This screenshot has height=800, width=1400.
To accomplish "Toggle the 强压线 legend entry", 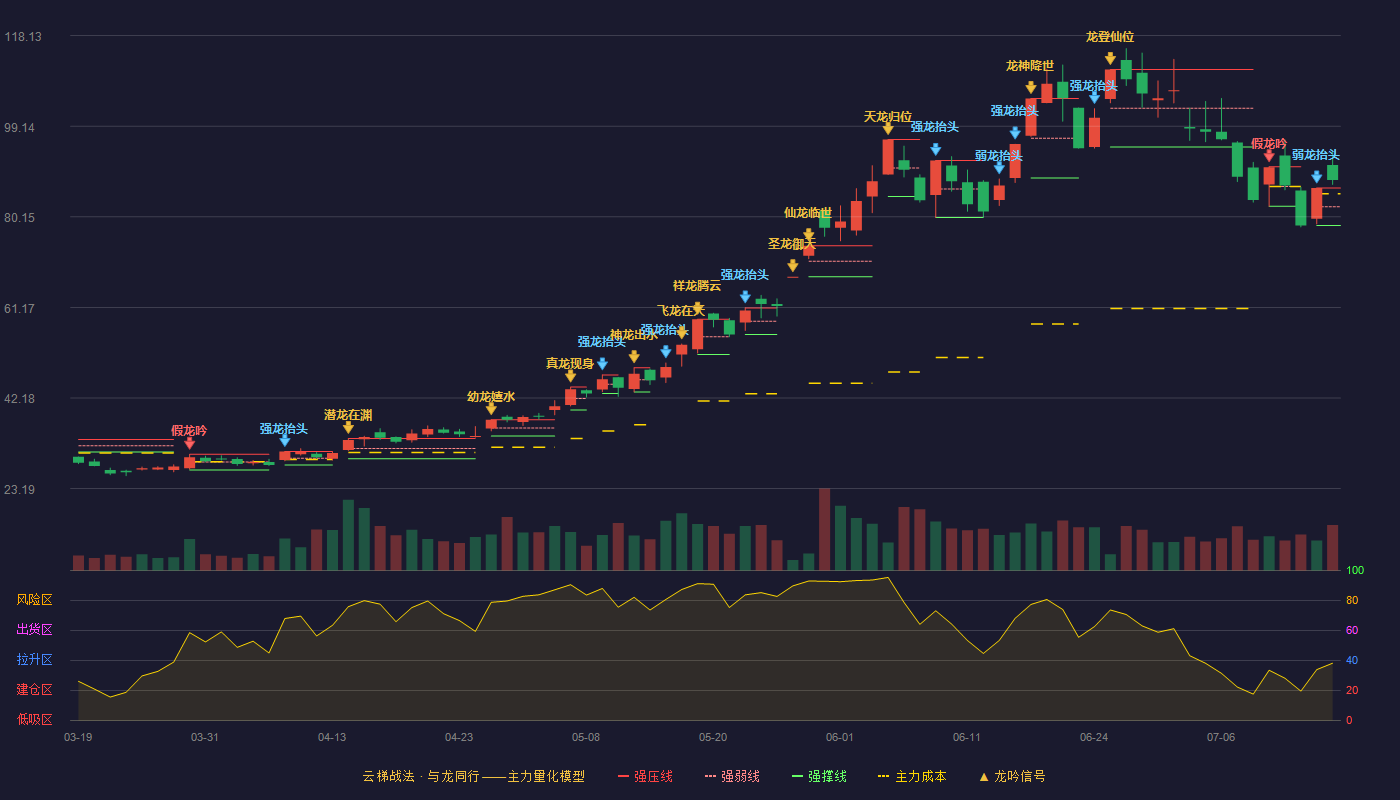I will pyautogui.click(x=645, y=776).
